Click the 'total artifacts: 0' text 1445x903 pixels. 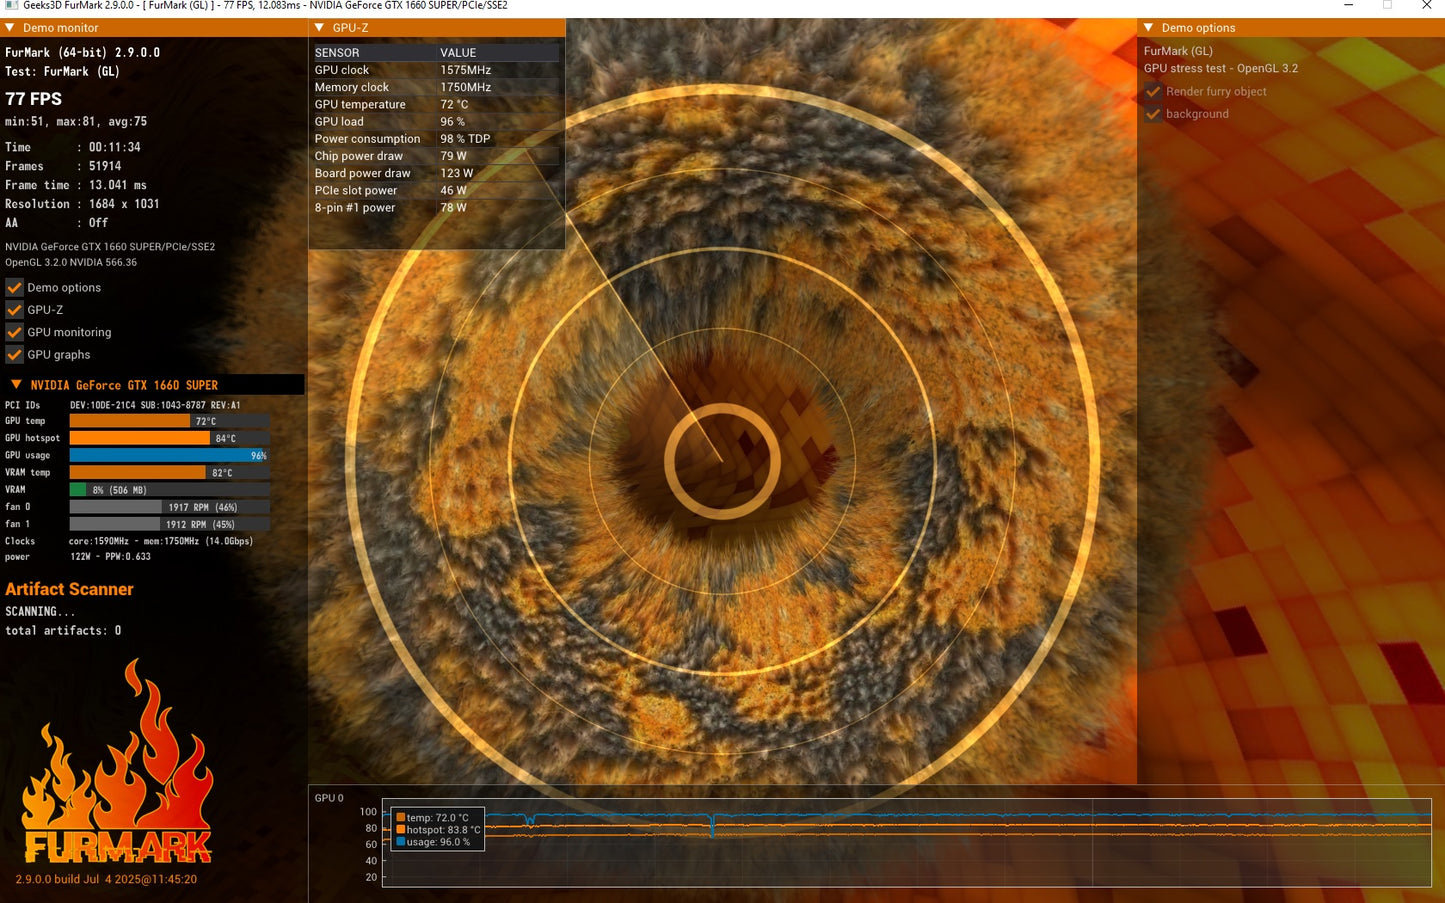coord(63,631)
